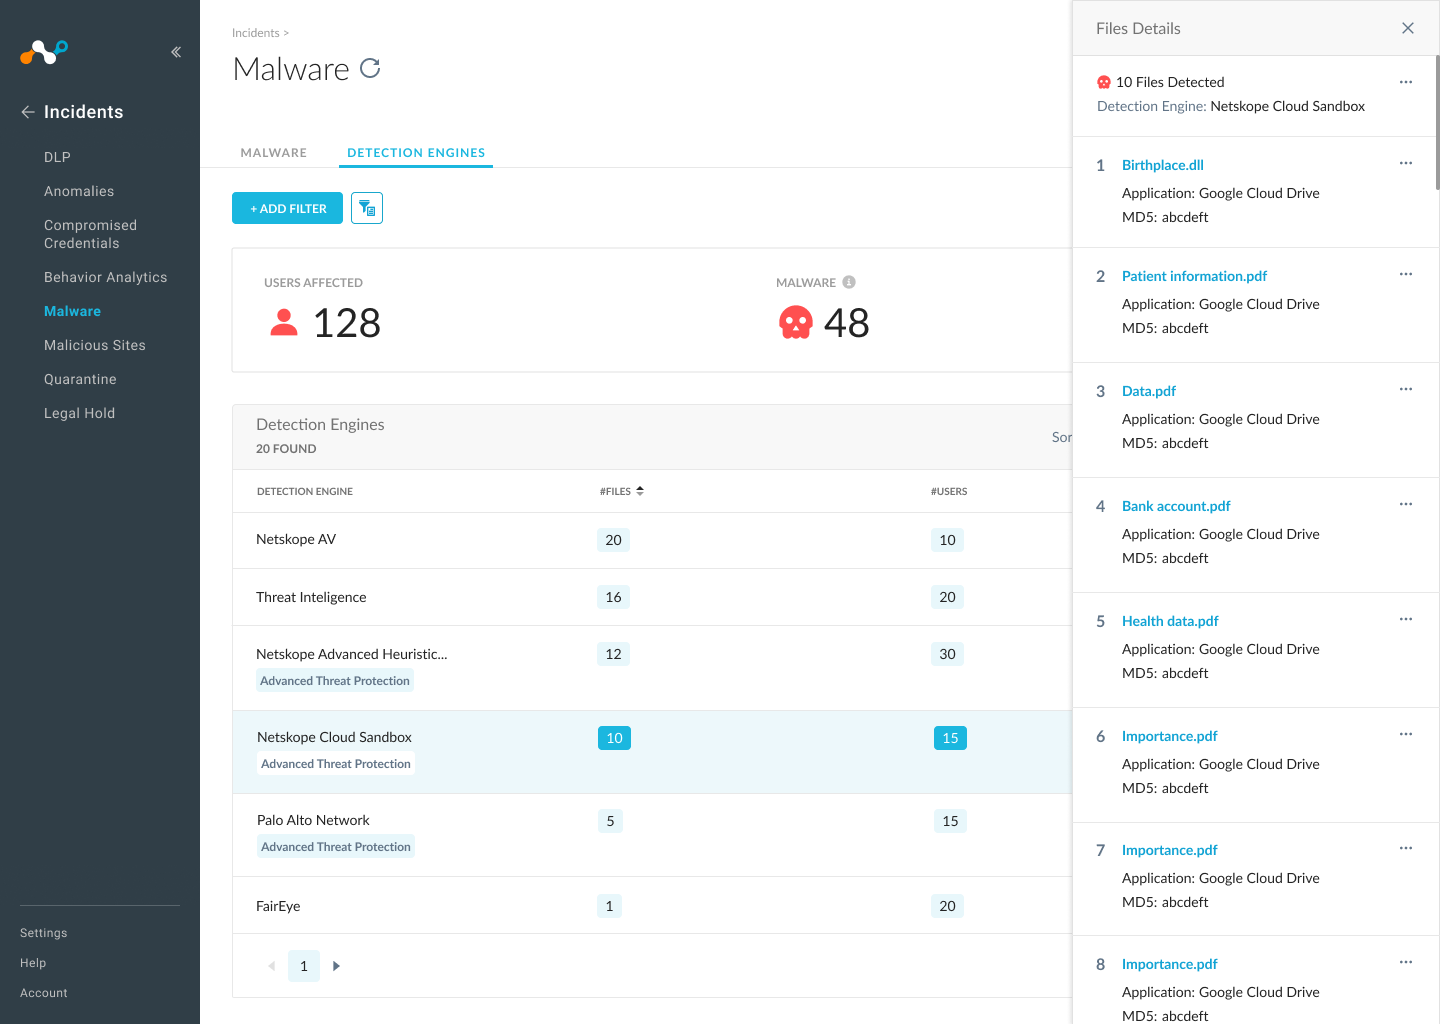Click the Incidents breadcrumb link
Viewport: 1440px width, 1024px height.
tap(255, 33)
